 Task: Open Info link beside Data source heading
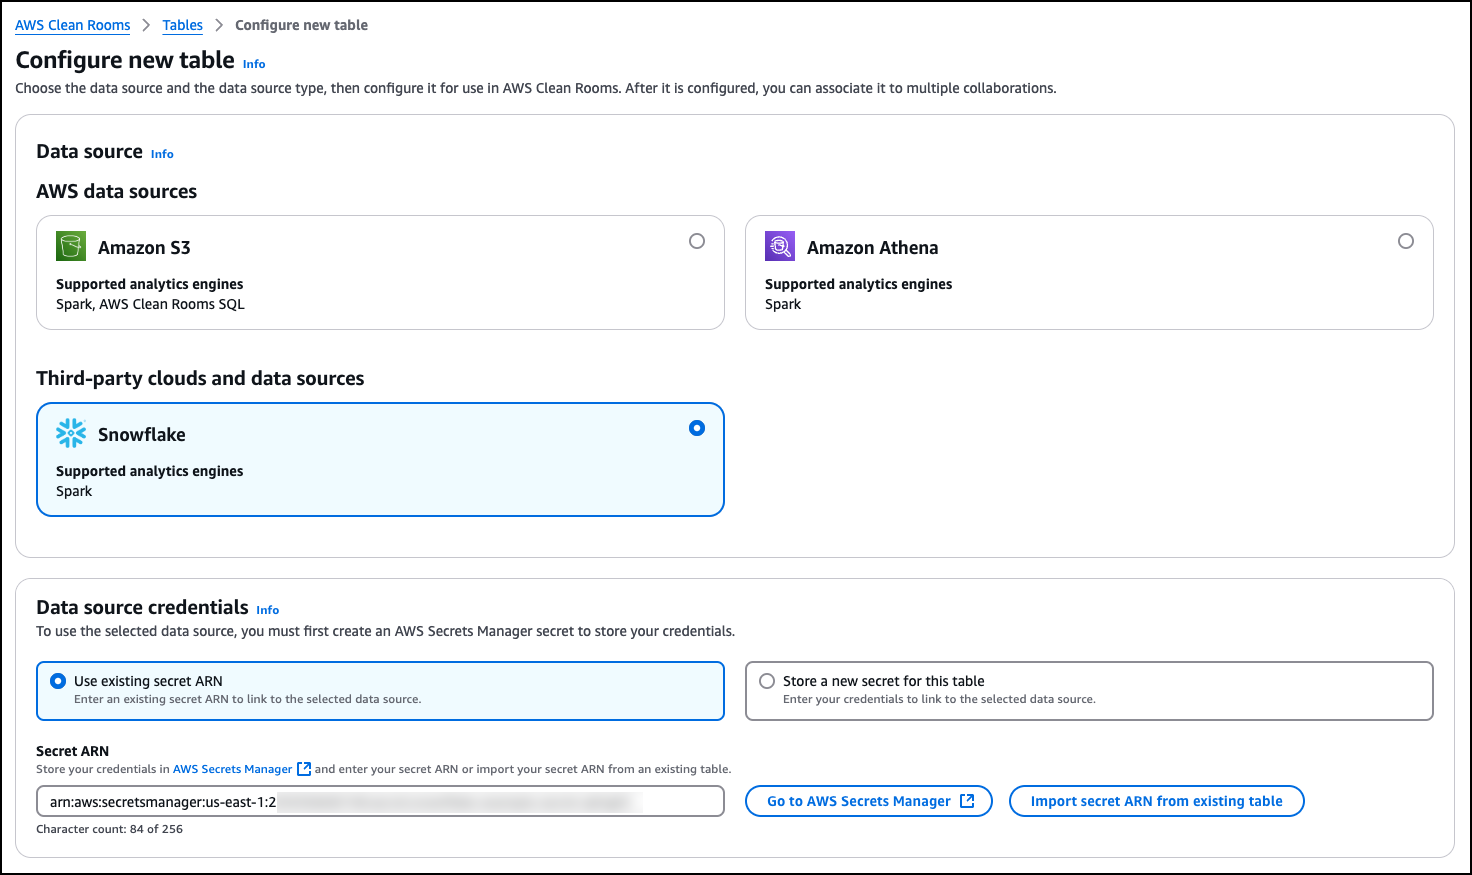tap(162, 154)
